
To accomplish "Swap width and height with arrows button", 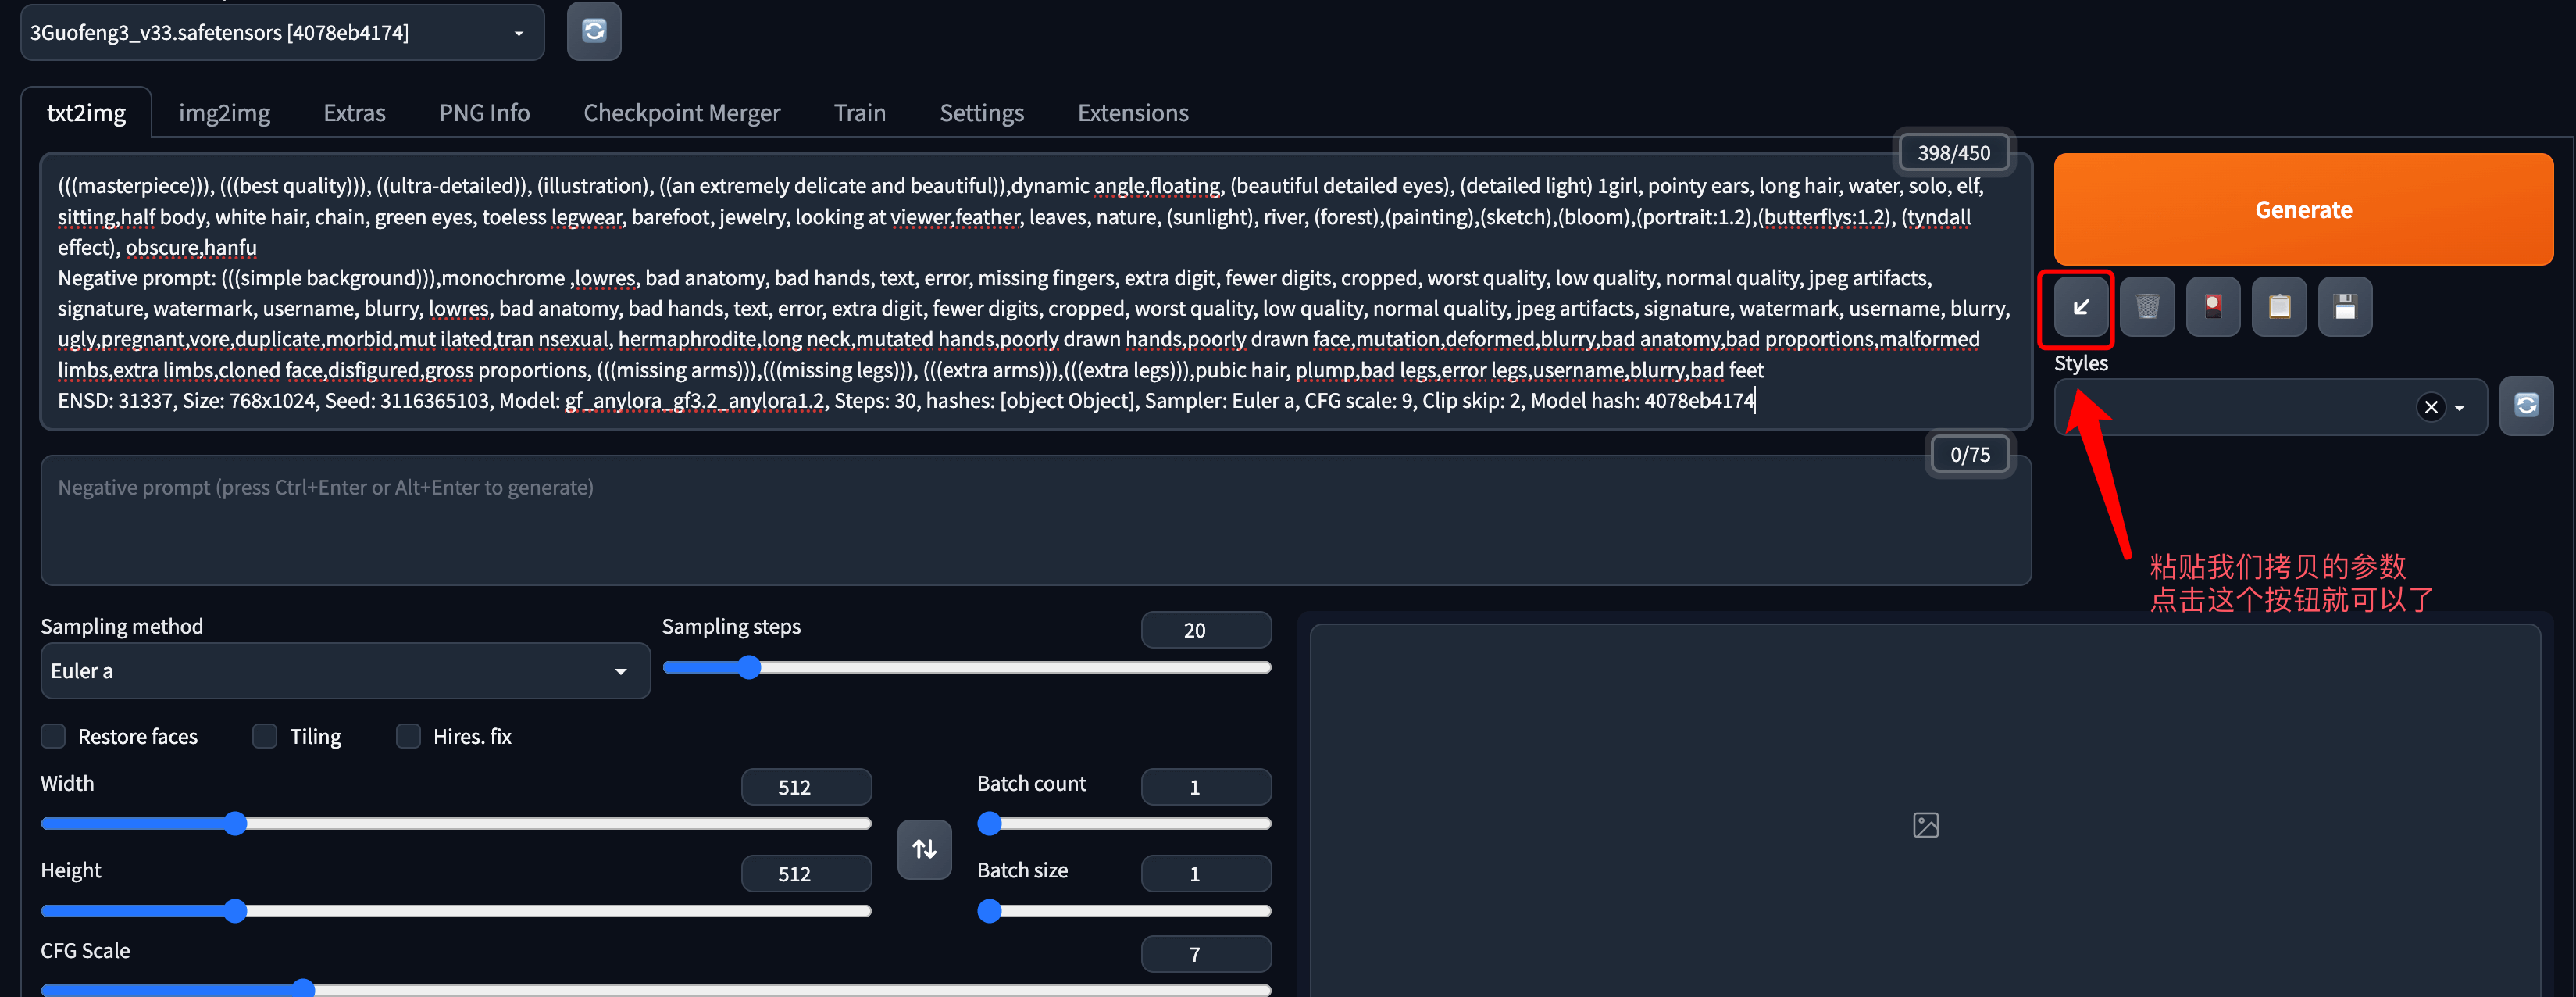I will click(x=924, y=849).
